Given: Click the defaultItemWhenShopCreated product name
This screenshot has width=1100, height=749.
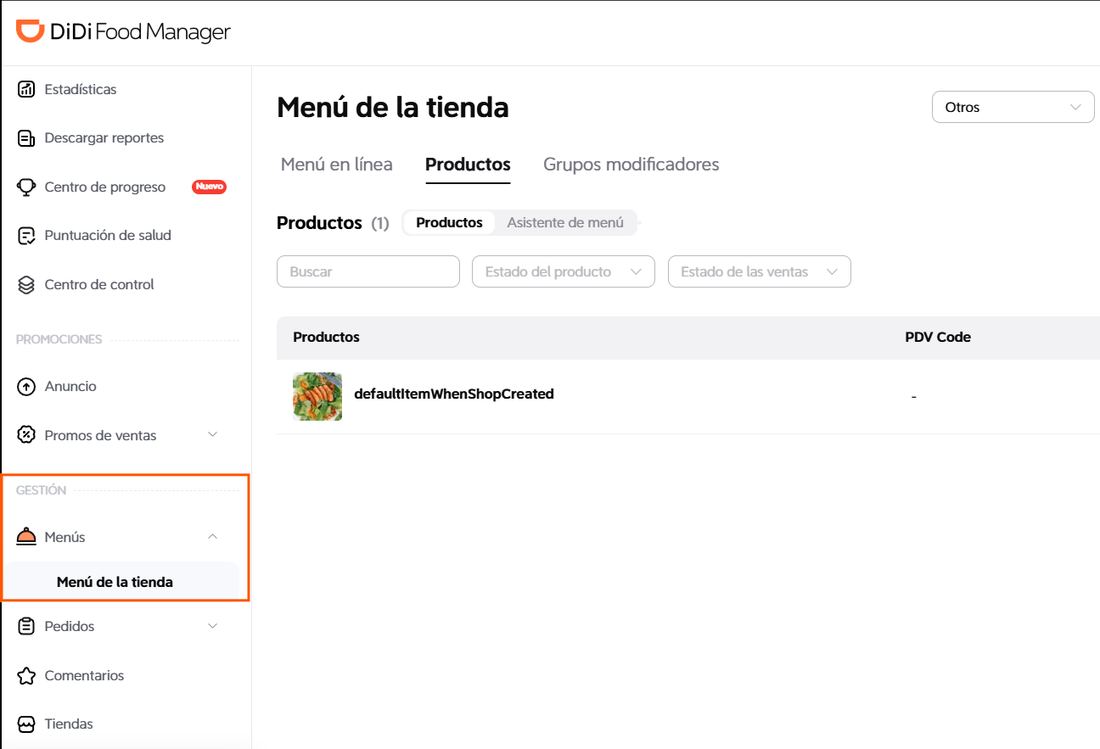Looking at the screenshot, I should [x=454, y=394].
